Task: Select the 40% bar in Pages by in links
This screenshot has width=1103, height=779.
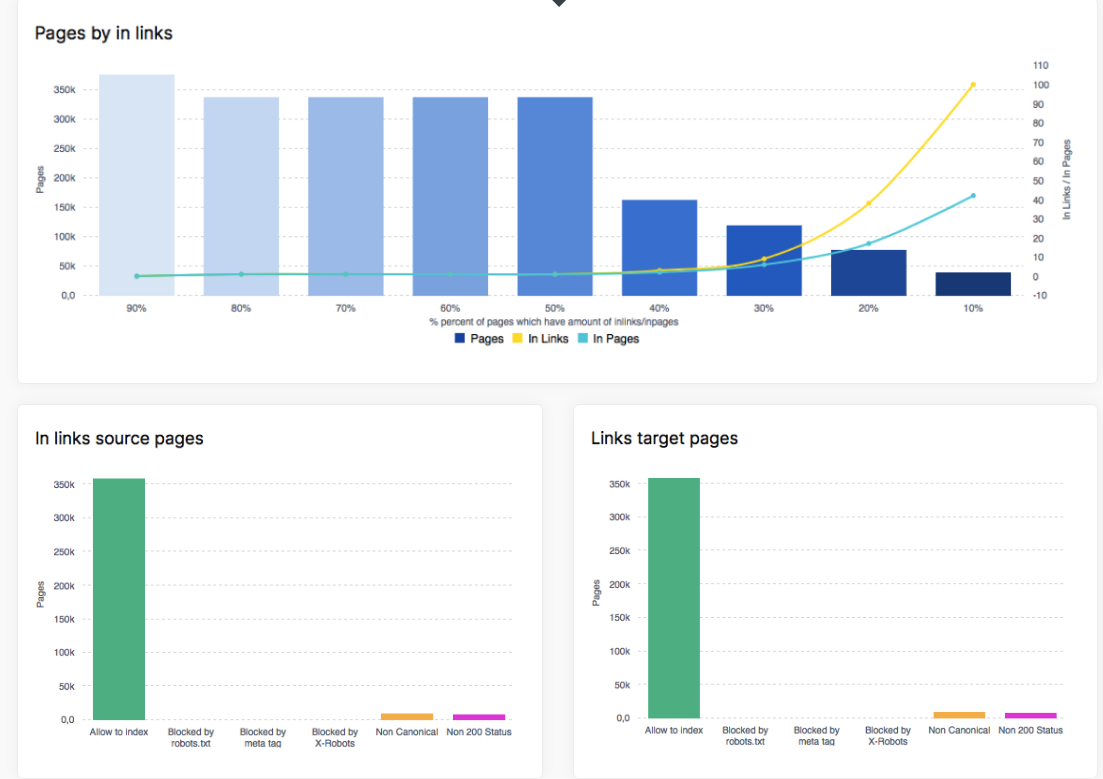Action: pyautogui.click(x=659, y=247)
